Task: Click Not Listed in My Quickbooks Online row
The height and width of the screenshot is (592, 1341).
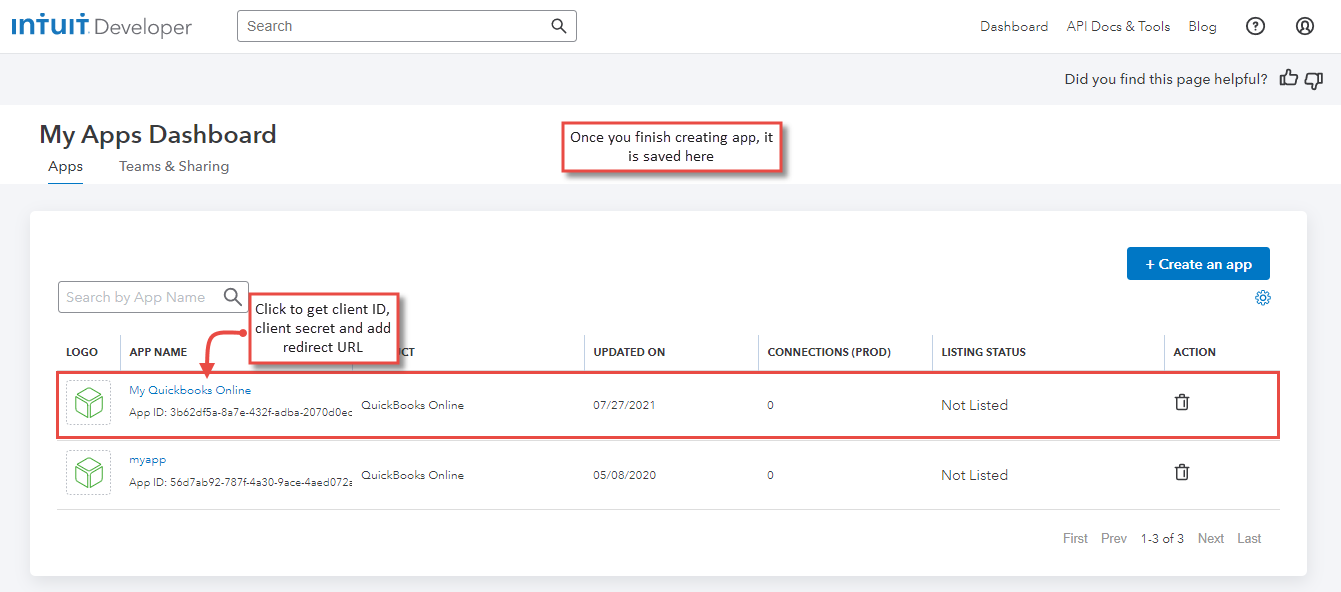Action: 974,405
